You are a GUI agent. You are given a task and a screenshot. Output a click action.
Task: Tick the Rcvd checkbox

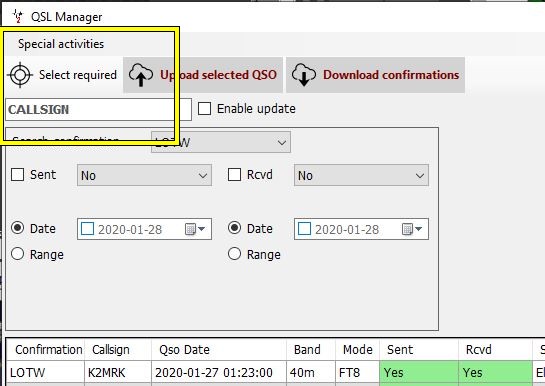click(x=234, y=175)
